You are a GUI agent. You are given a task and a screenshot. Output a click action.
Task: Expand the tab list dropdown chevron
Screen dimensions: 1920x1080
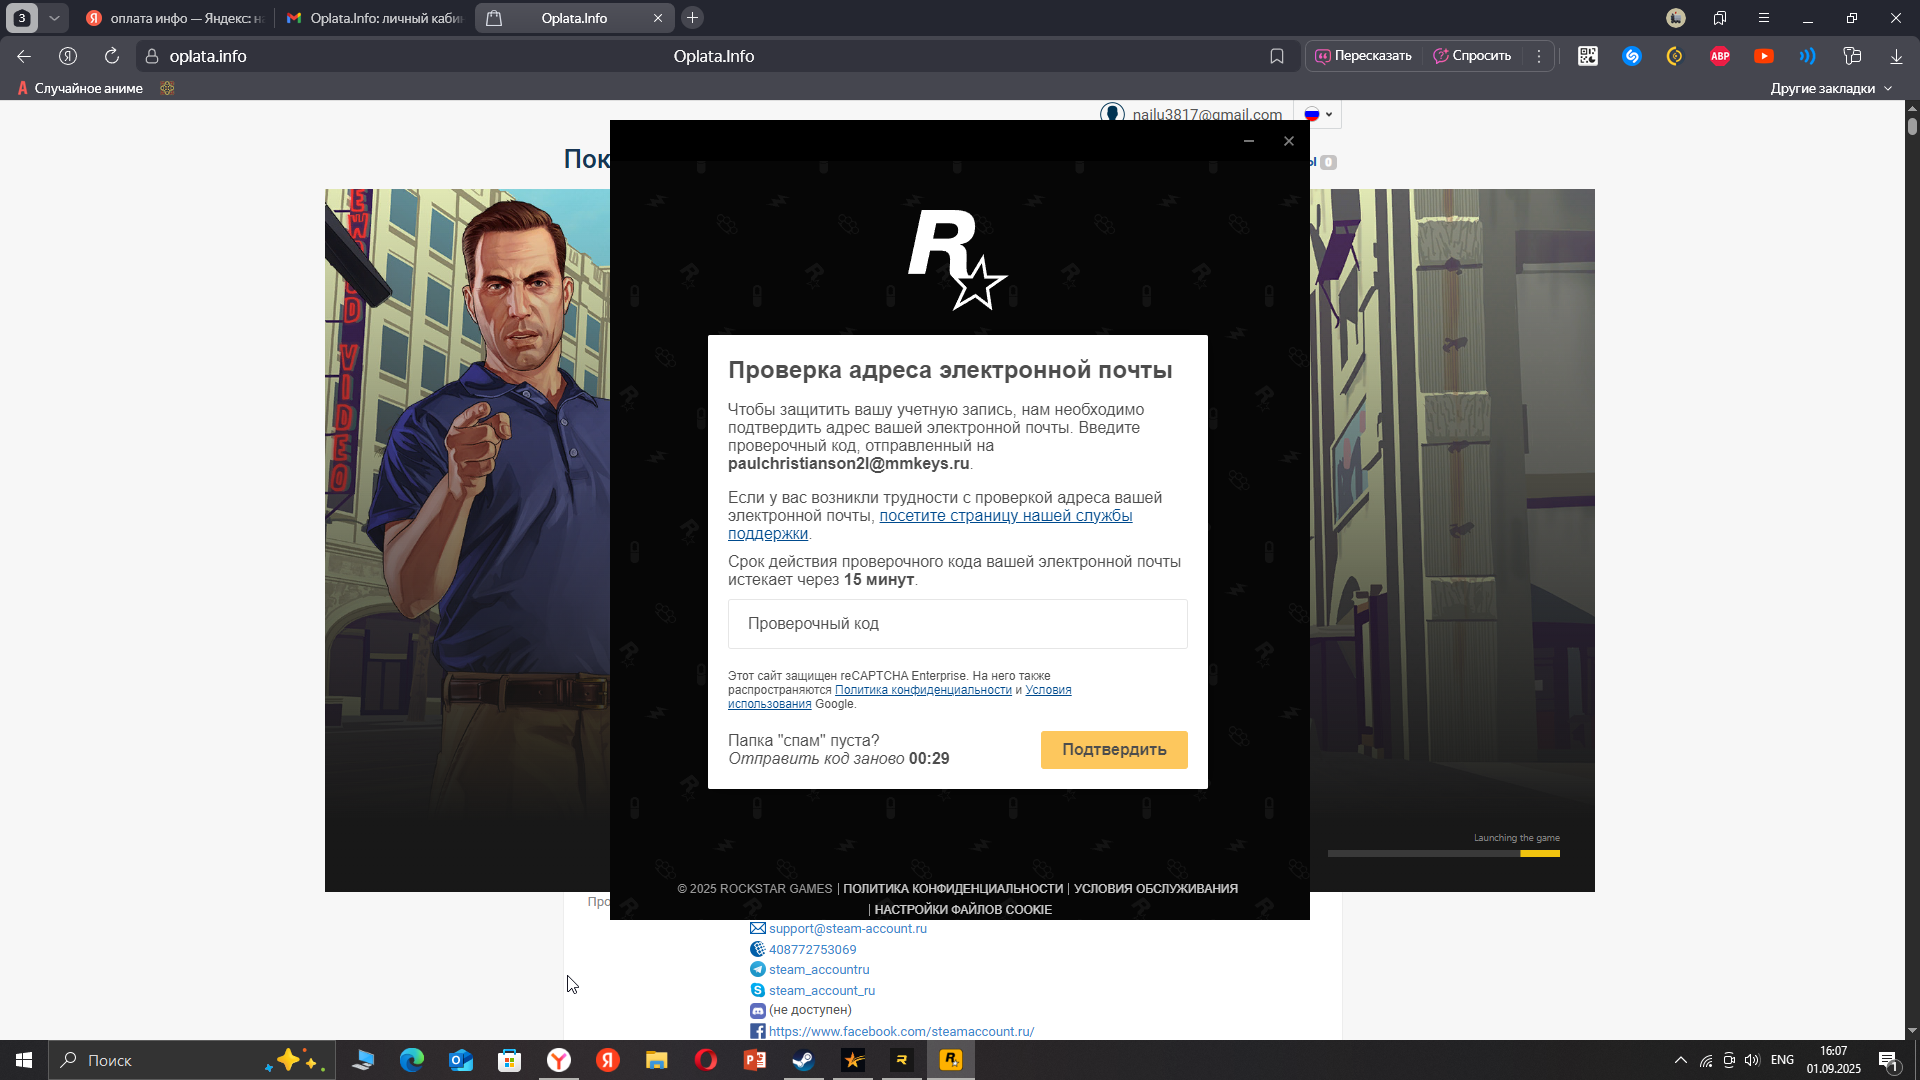55,18
